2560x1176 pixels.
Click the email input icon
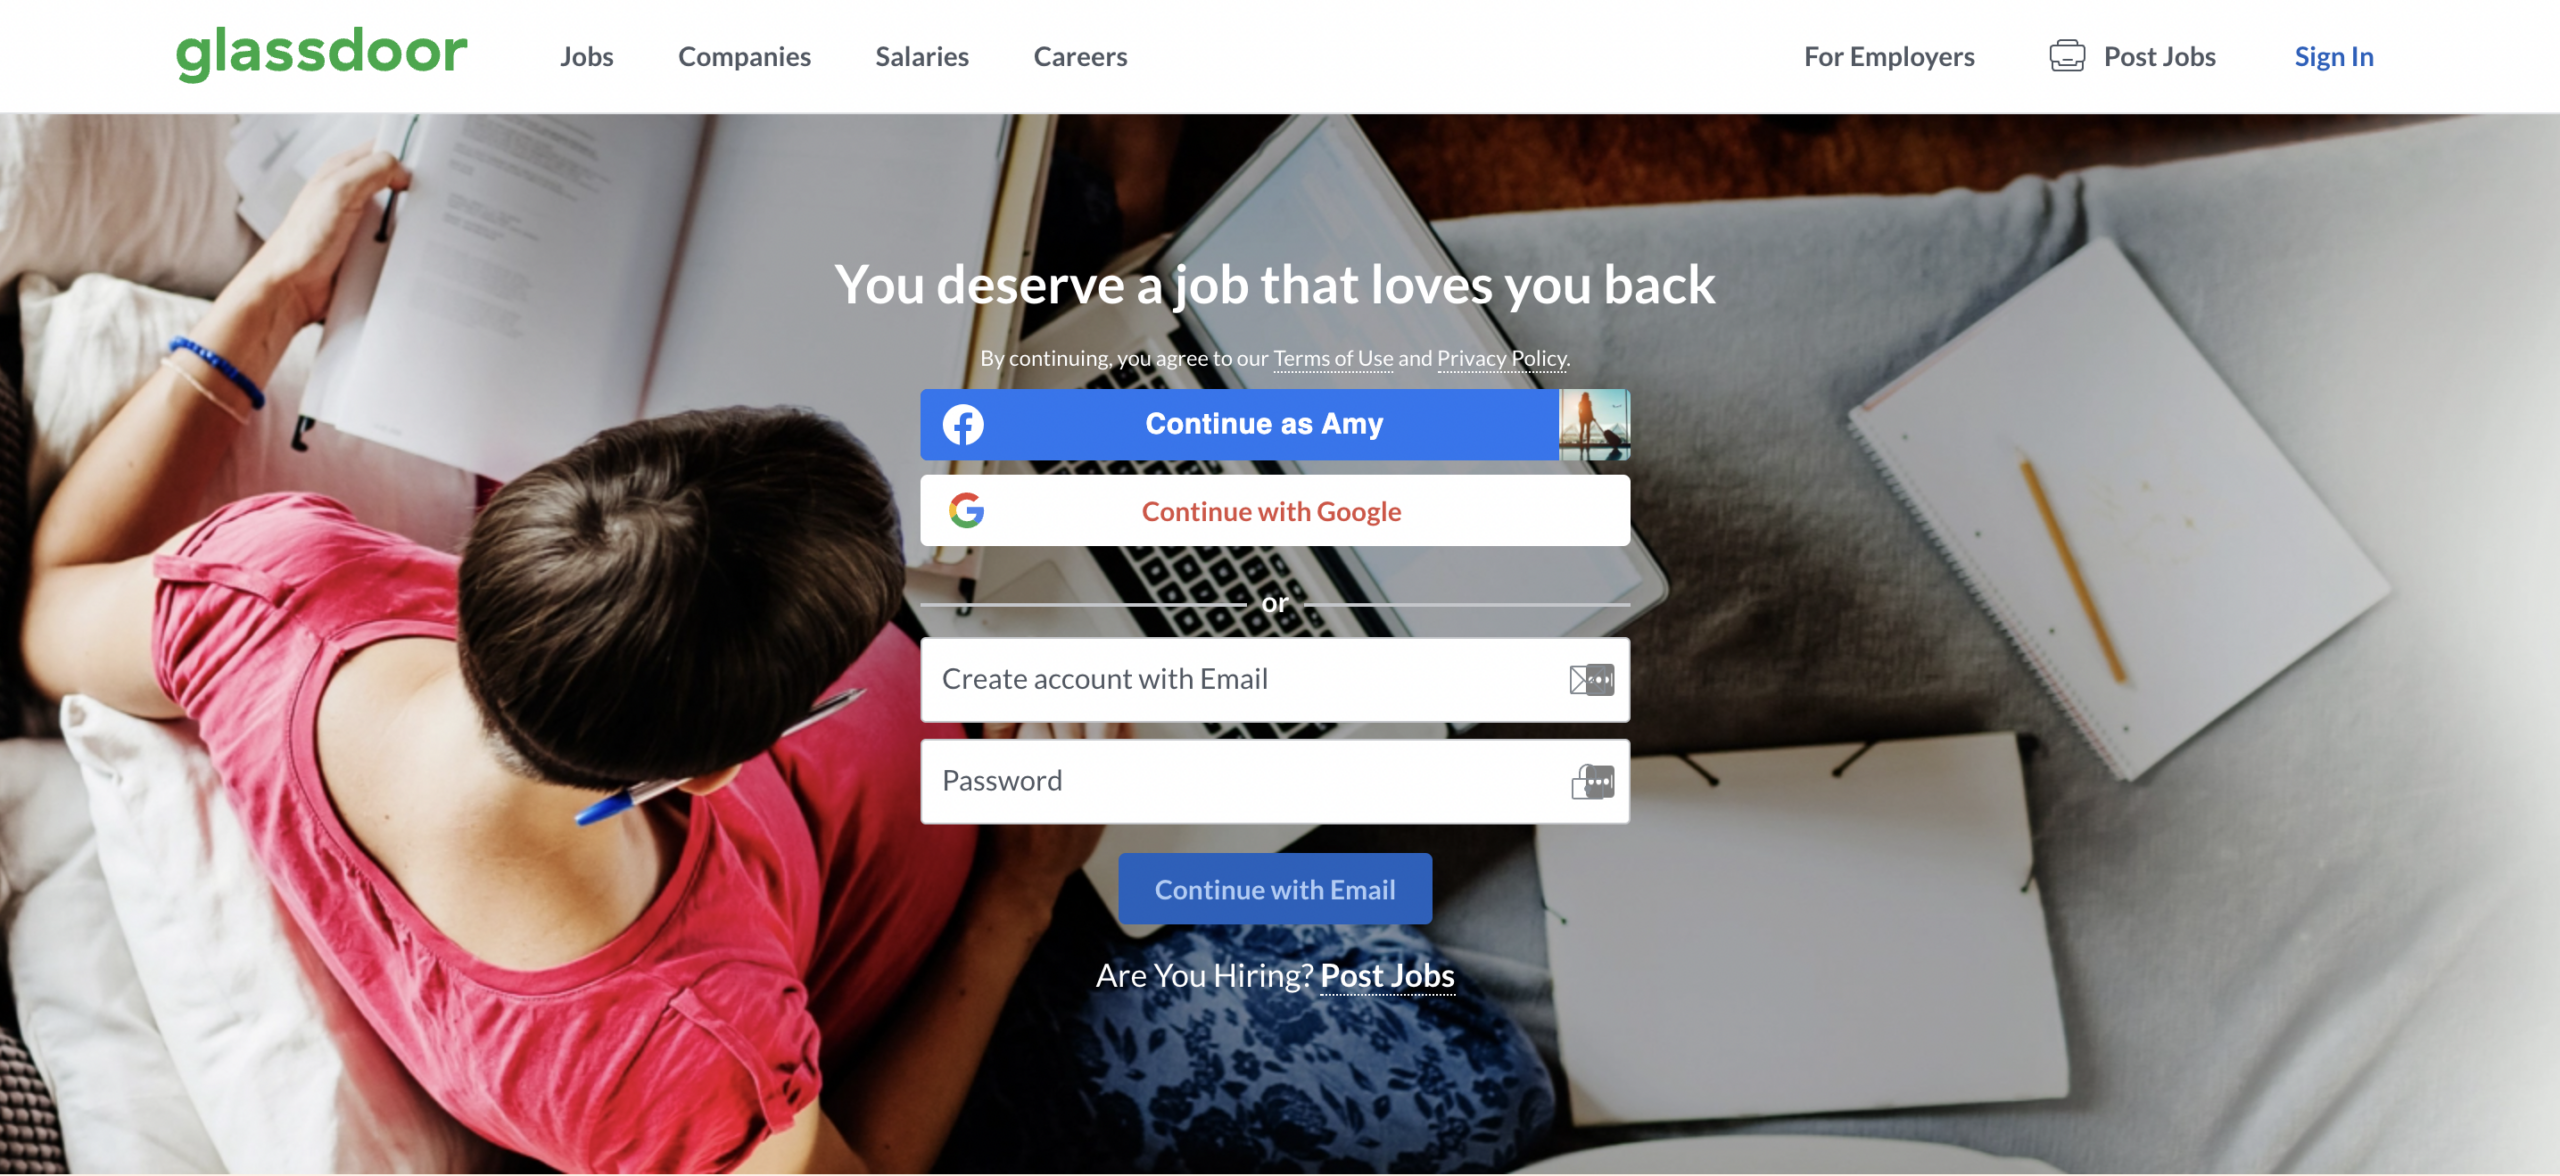(1592, 678)
